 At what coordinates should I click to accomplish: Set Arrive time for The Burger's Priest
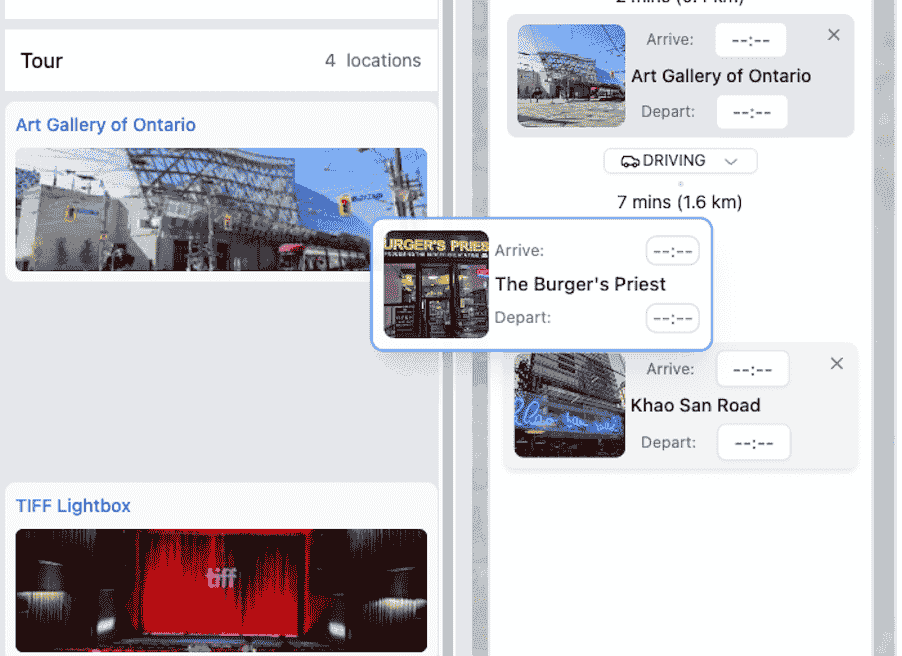[672, 251]
